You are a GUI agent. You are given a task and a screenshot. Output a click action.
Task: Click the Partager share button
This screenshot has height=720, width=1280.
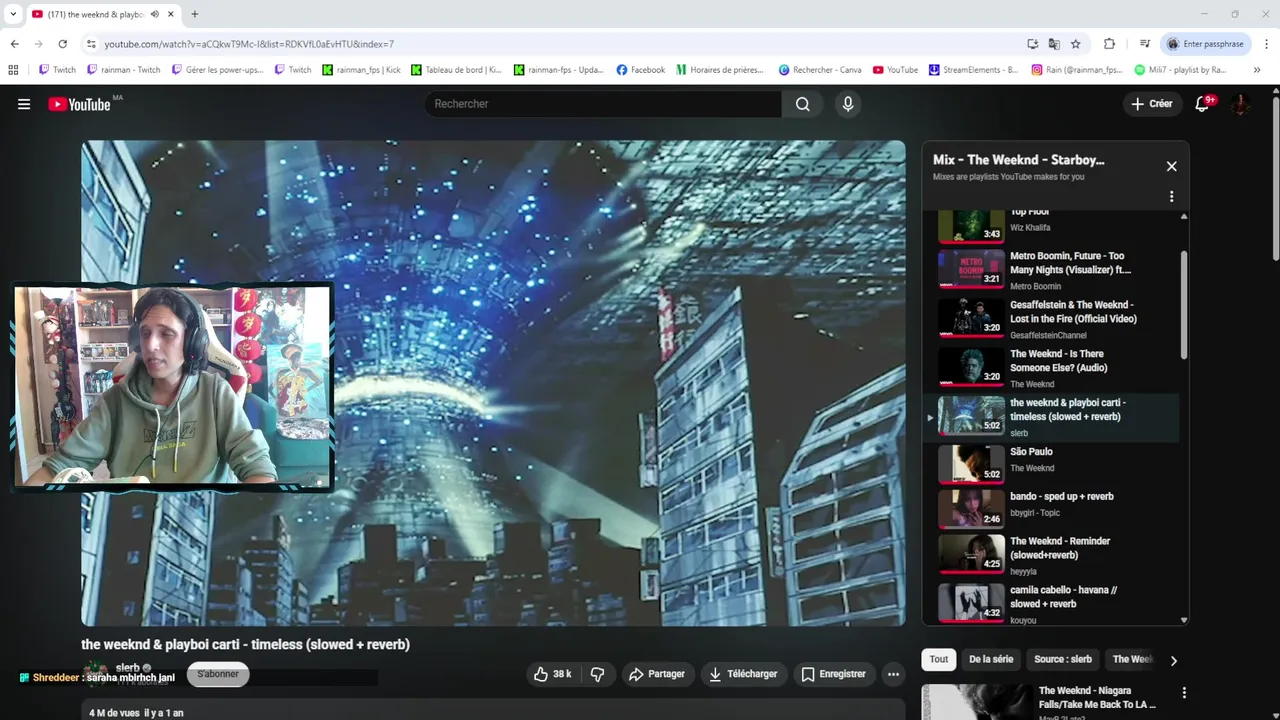coord(656,674)
